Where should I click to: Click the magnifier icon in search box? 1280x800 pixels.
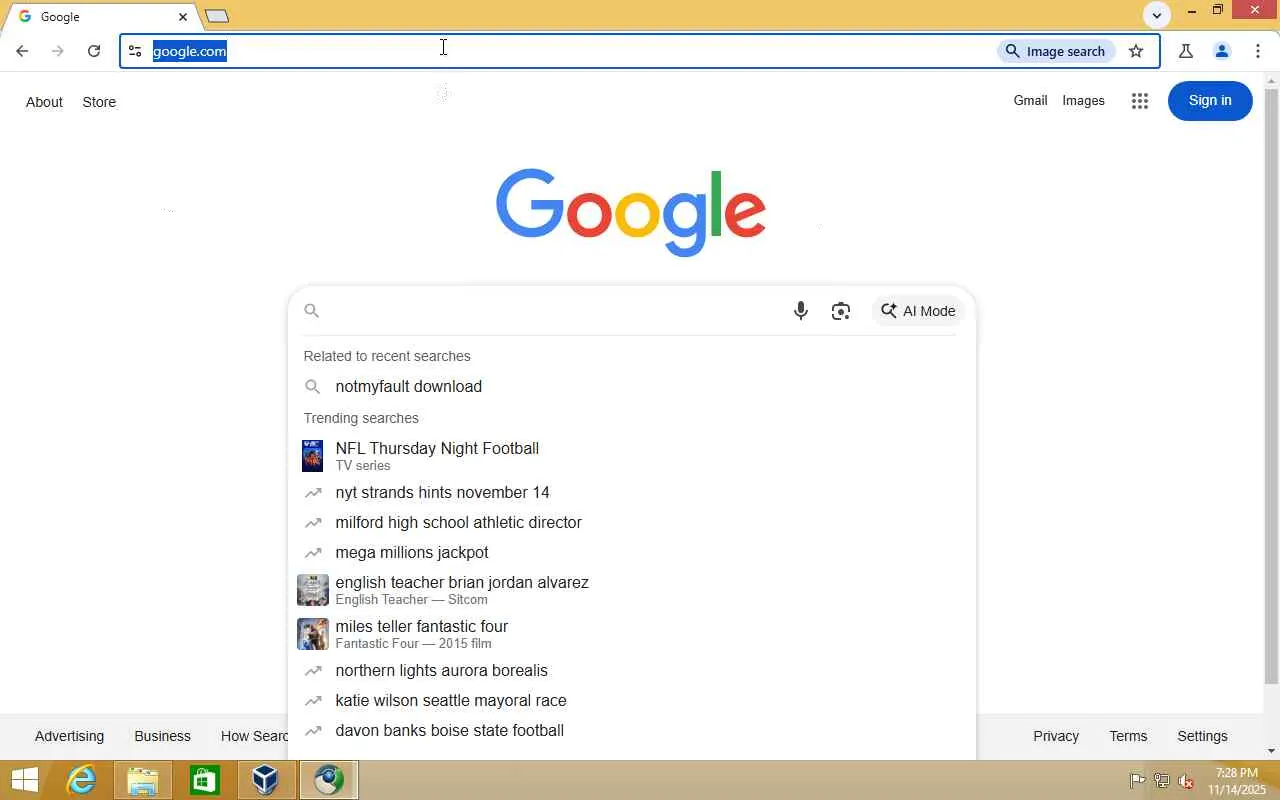[x=312, y=311]
